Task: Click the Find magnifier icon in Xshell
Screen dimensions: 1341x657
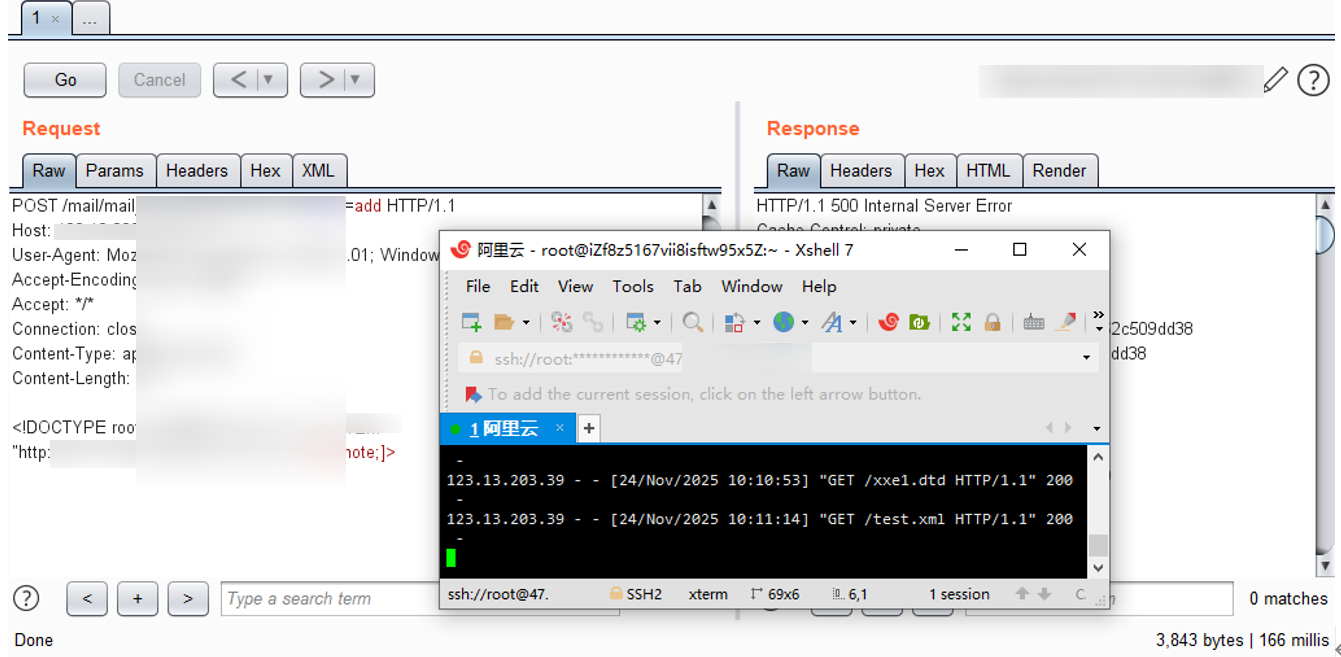Action: pos(692,322)
